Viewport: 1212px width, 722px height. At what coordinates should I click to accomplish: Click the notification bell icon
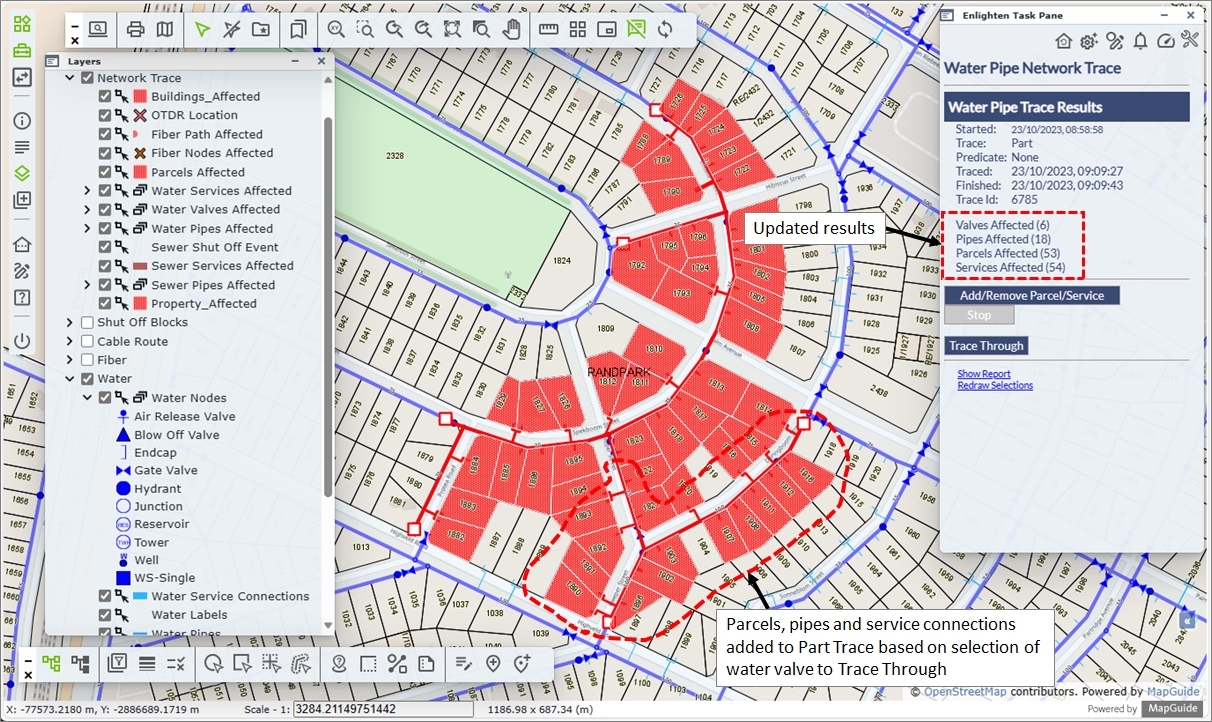(1140, 41)
